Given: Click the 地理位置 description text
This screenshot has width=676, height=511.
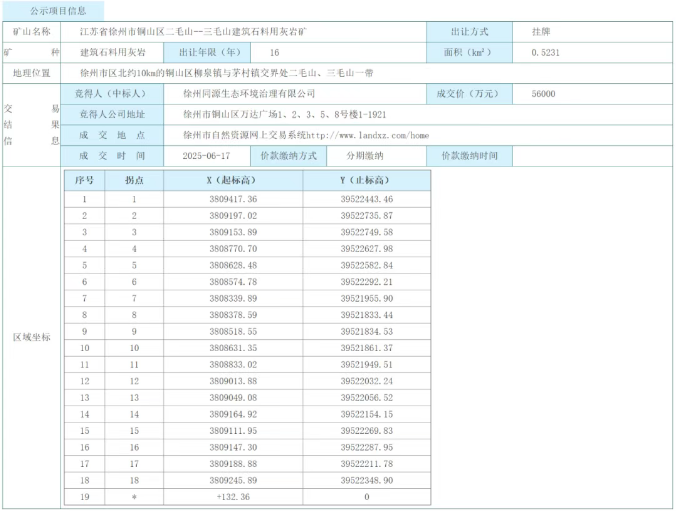Looking at the screenshot, I should point(213,73).
